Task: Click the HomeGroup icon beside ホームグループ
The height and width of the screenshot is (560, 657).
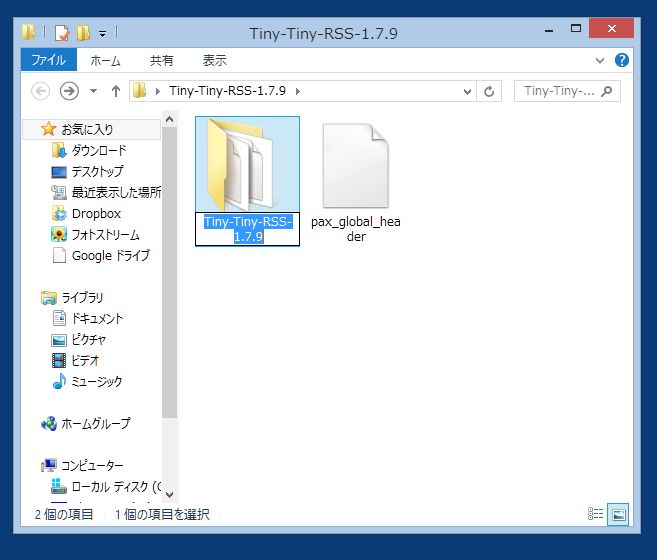Action: pyautogui.click(x=49, y=423)
